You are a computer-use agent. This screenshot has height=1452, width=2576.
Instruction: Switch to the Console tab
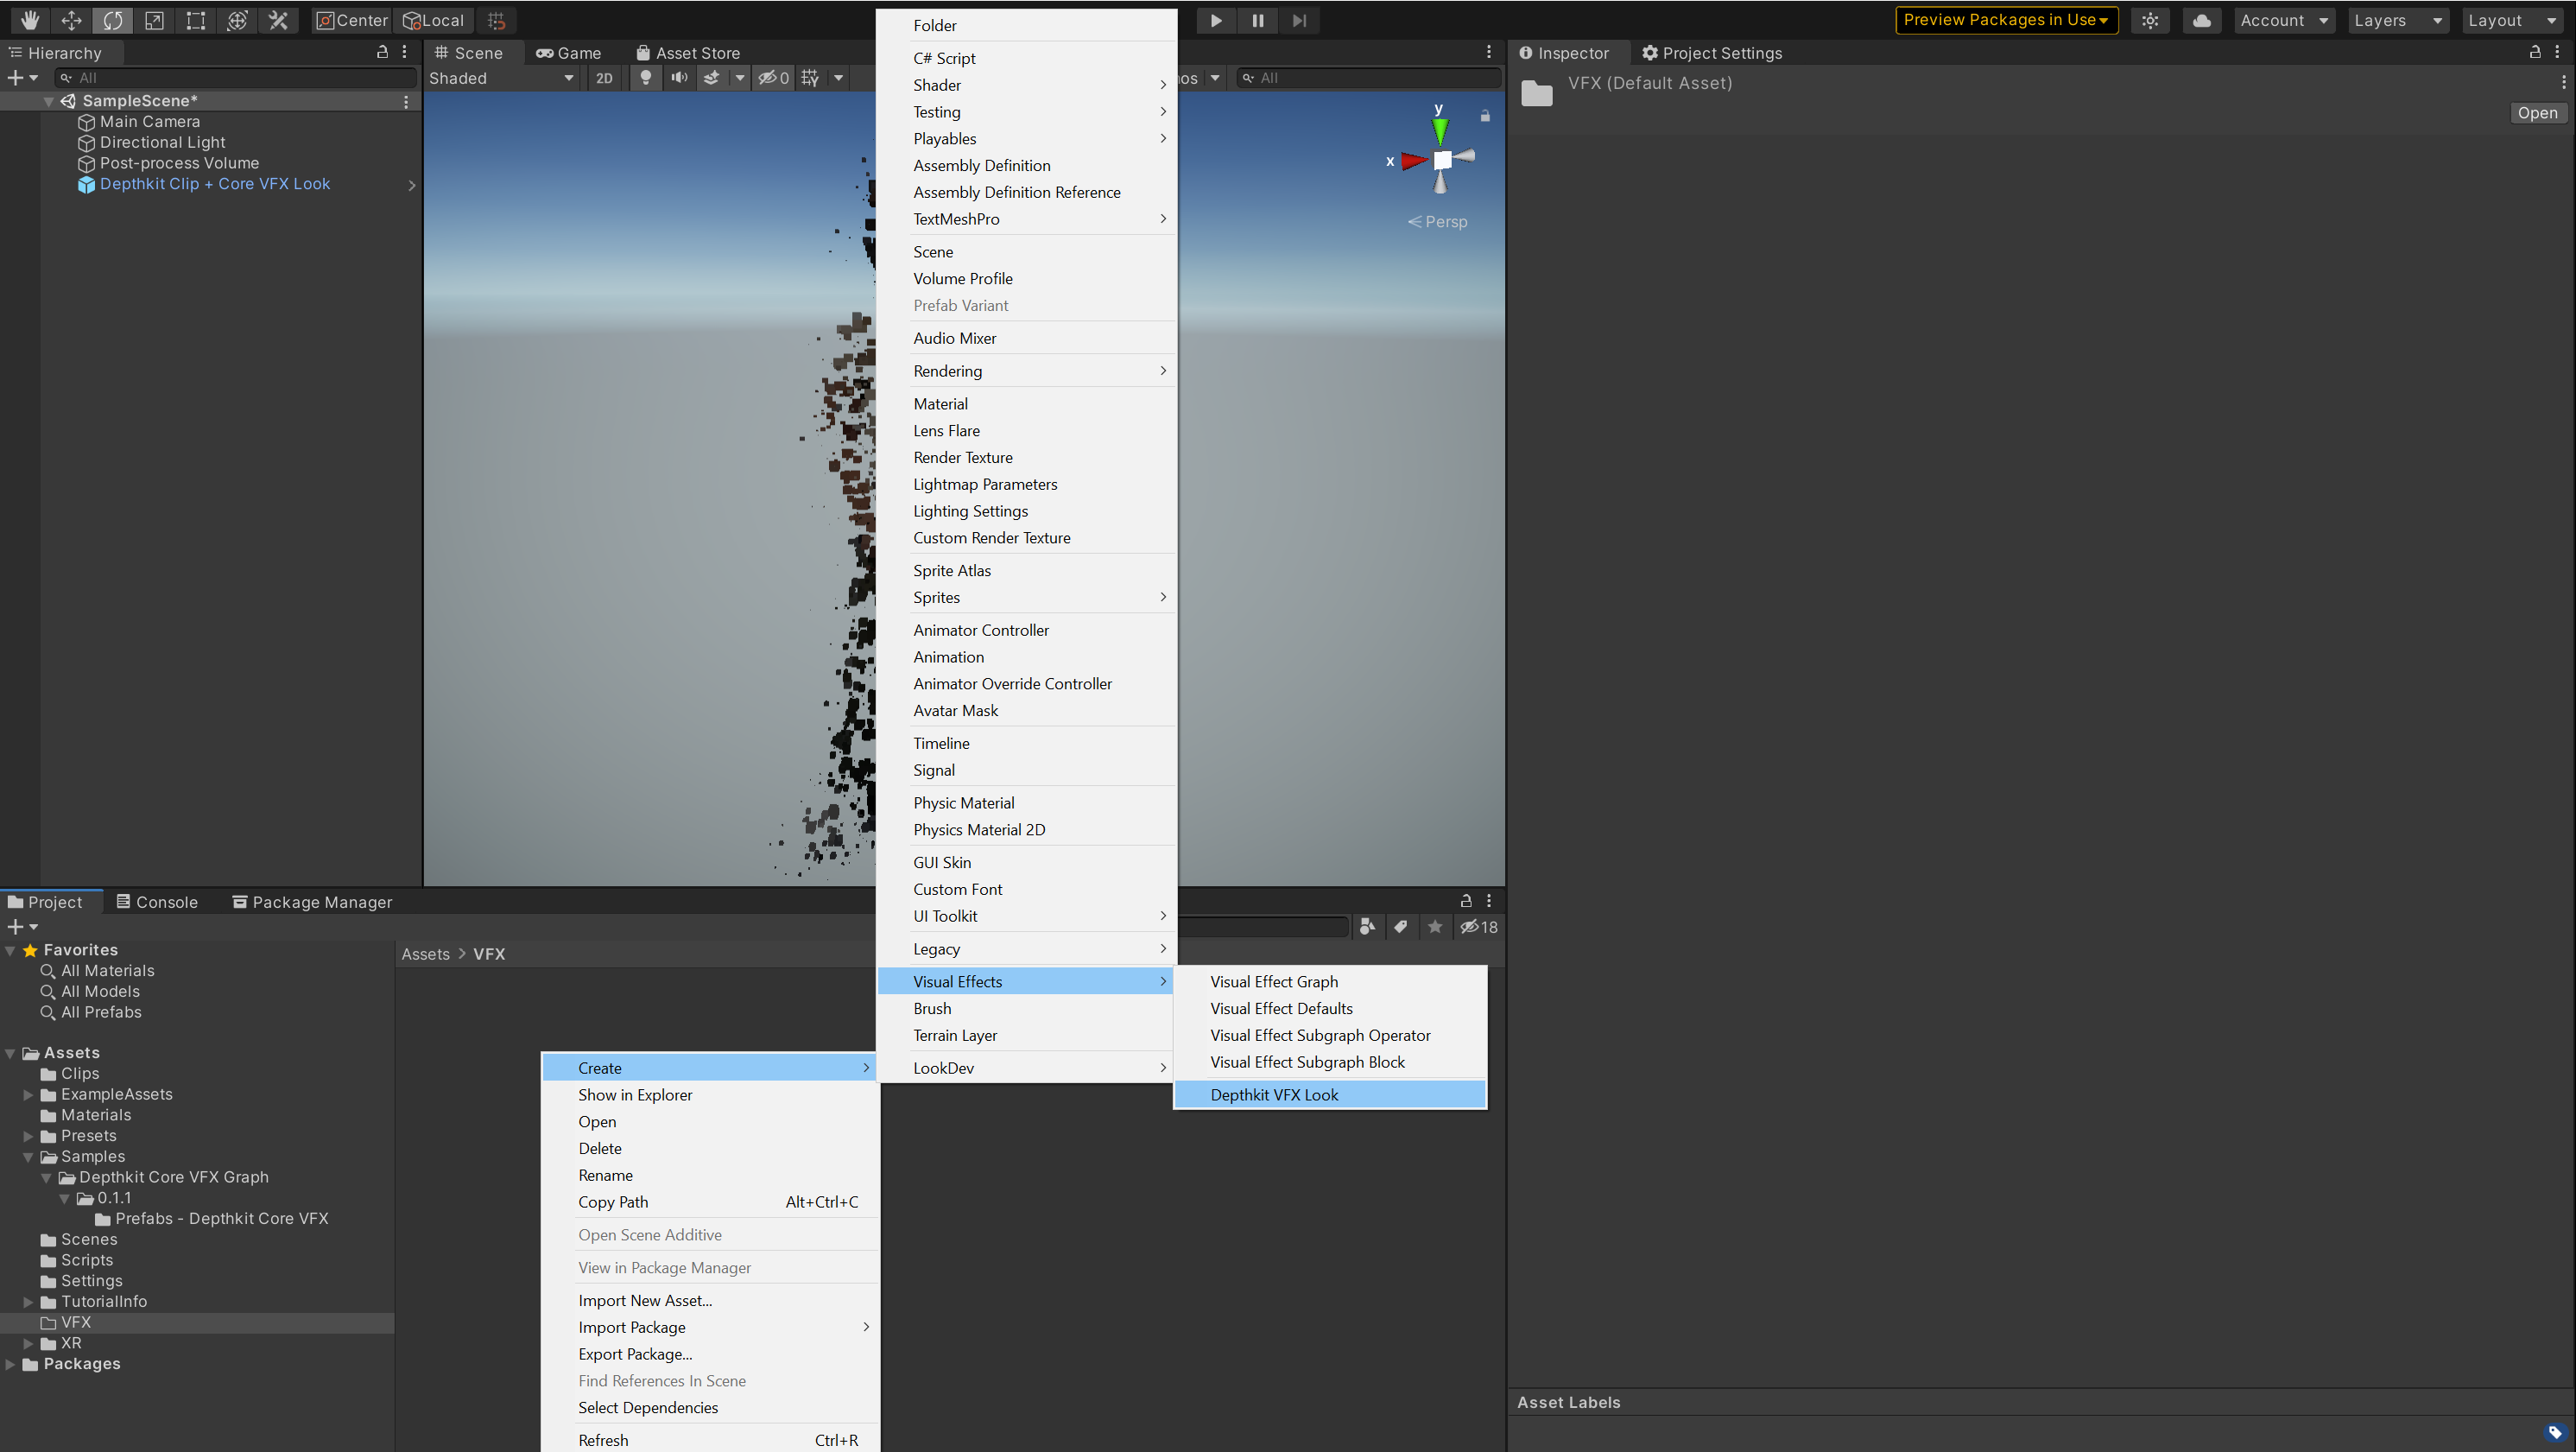click(x=157, y=902)
